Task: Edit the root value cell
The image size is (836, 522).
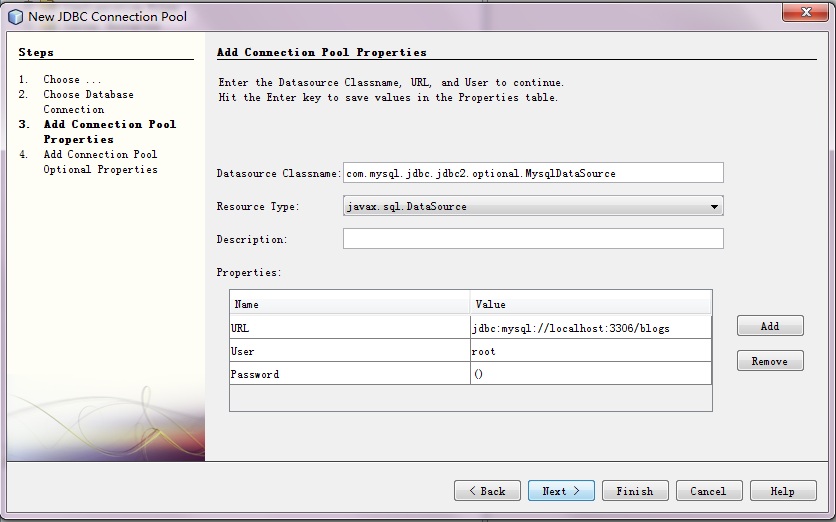Action: [591, 351]
